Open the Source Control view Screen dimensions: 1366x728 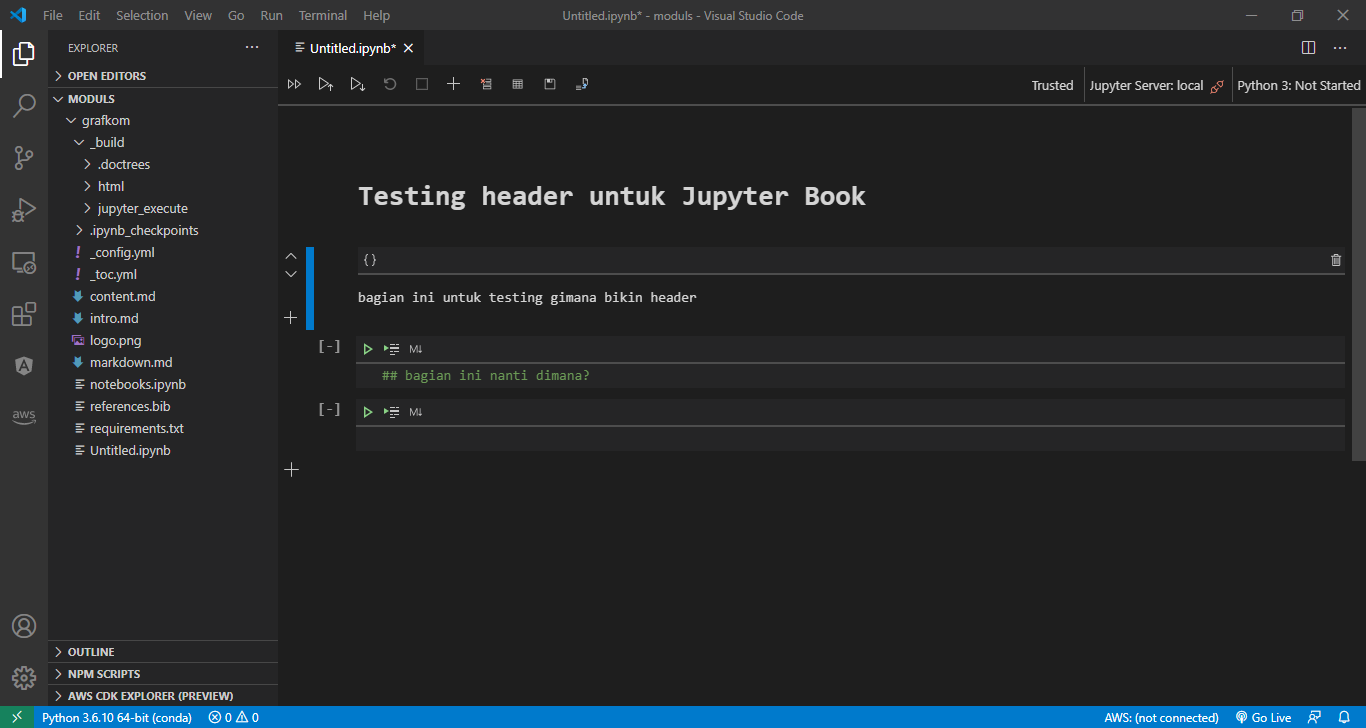[x=24, y=157]
